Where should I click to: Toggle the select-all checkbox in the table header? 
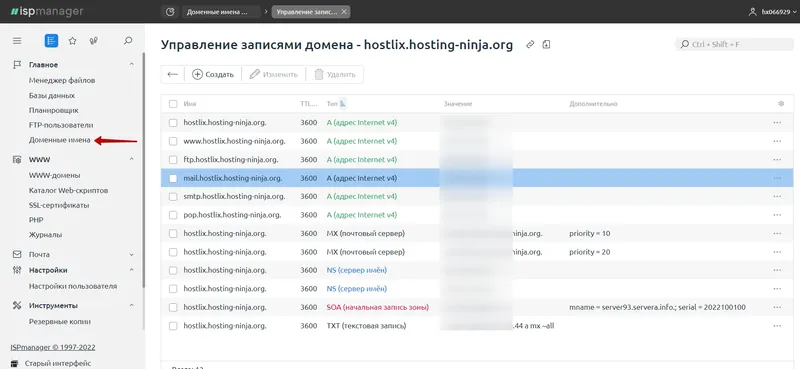pos(173,104)
